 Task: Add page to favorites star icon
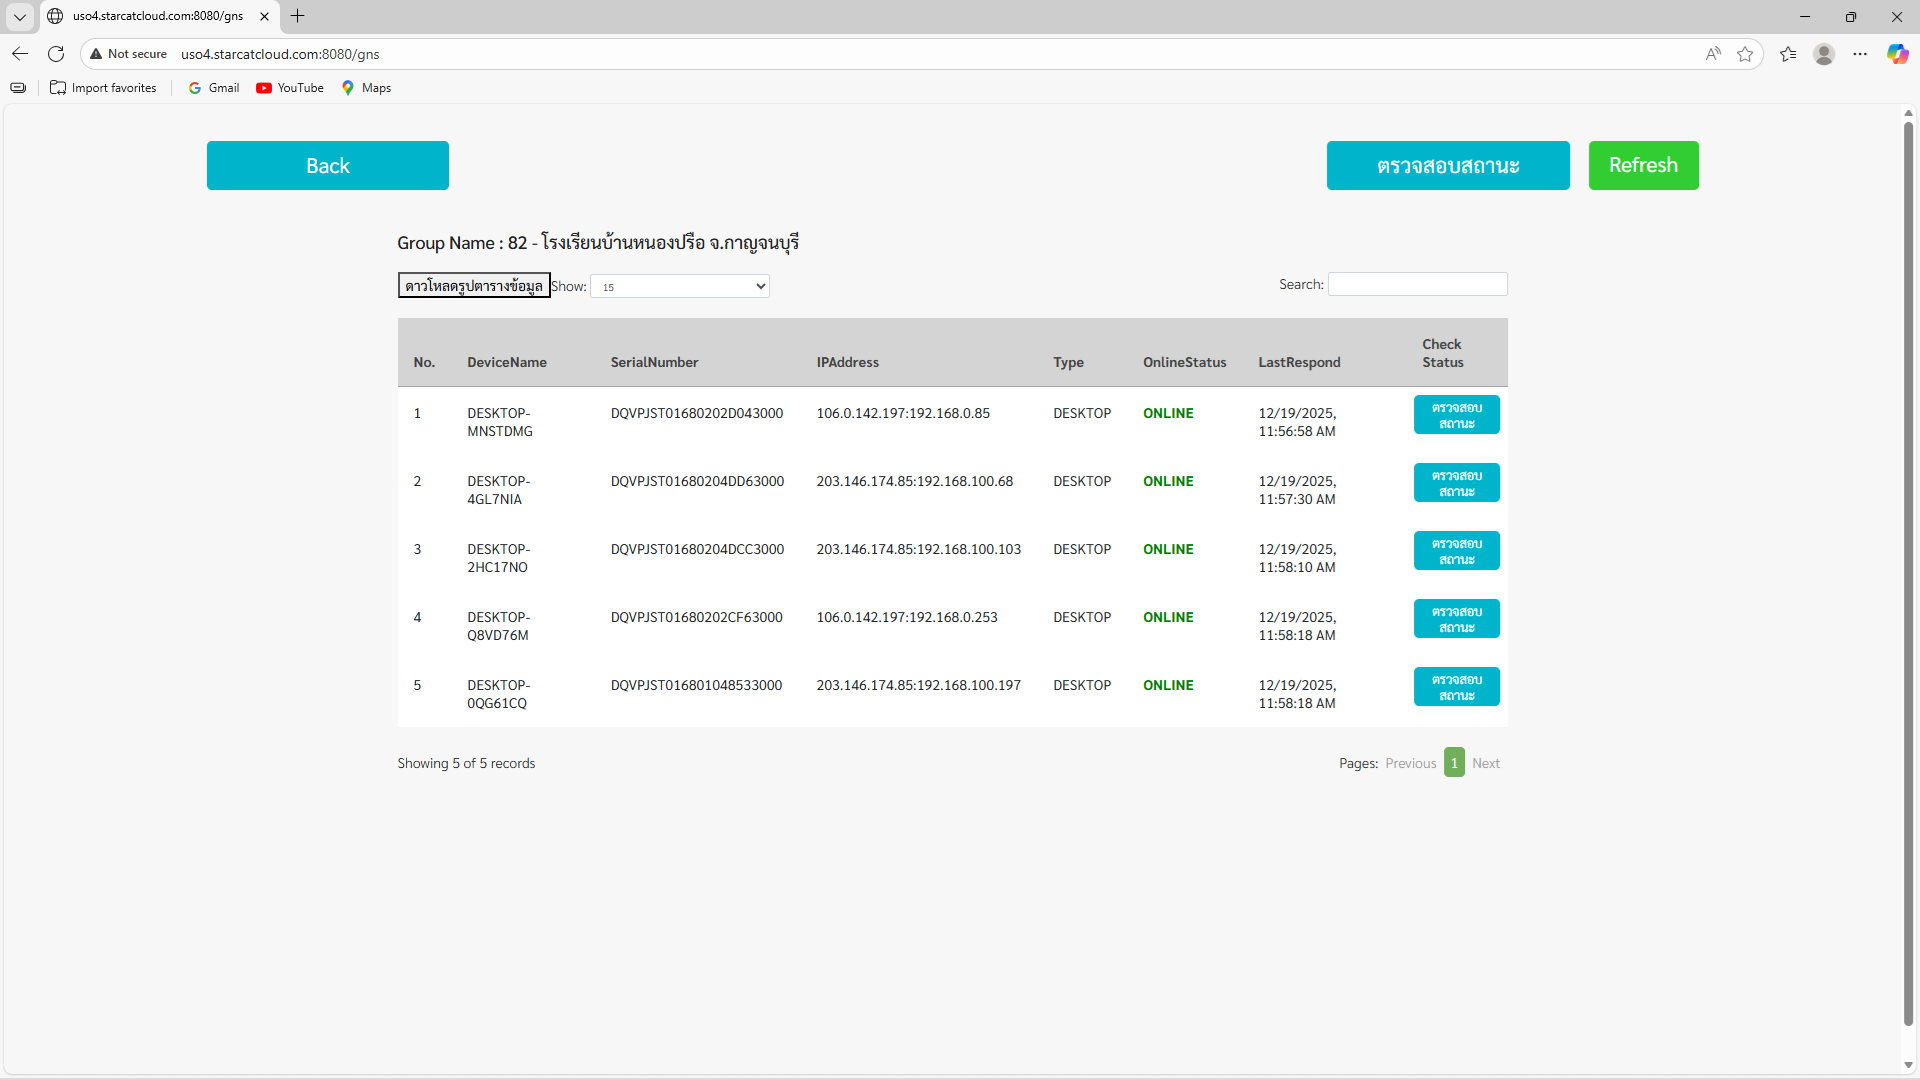point(1745,54)
